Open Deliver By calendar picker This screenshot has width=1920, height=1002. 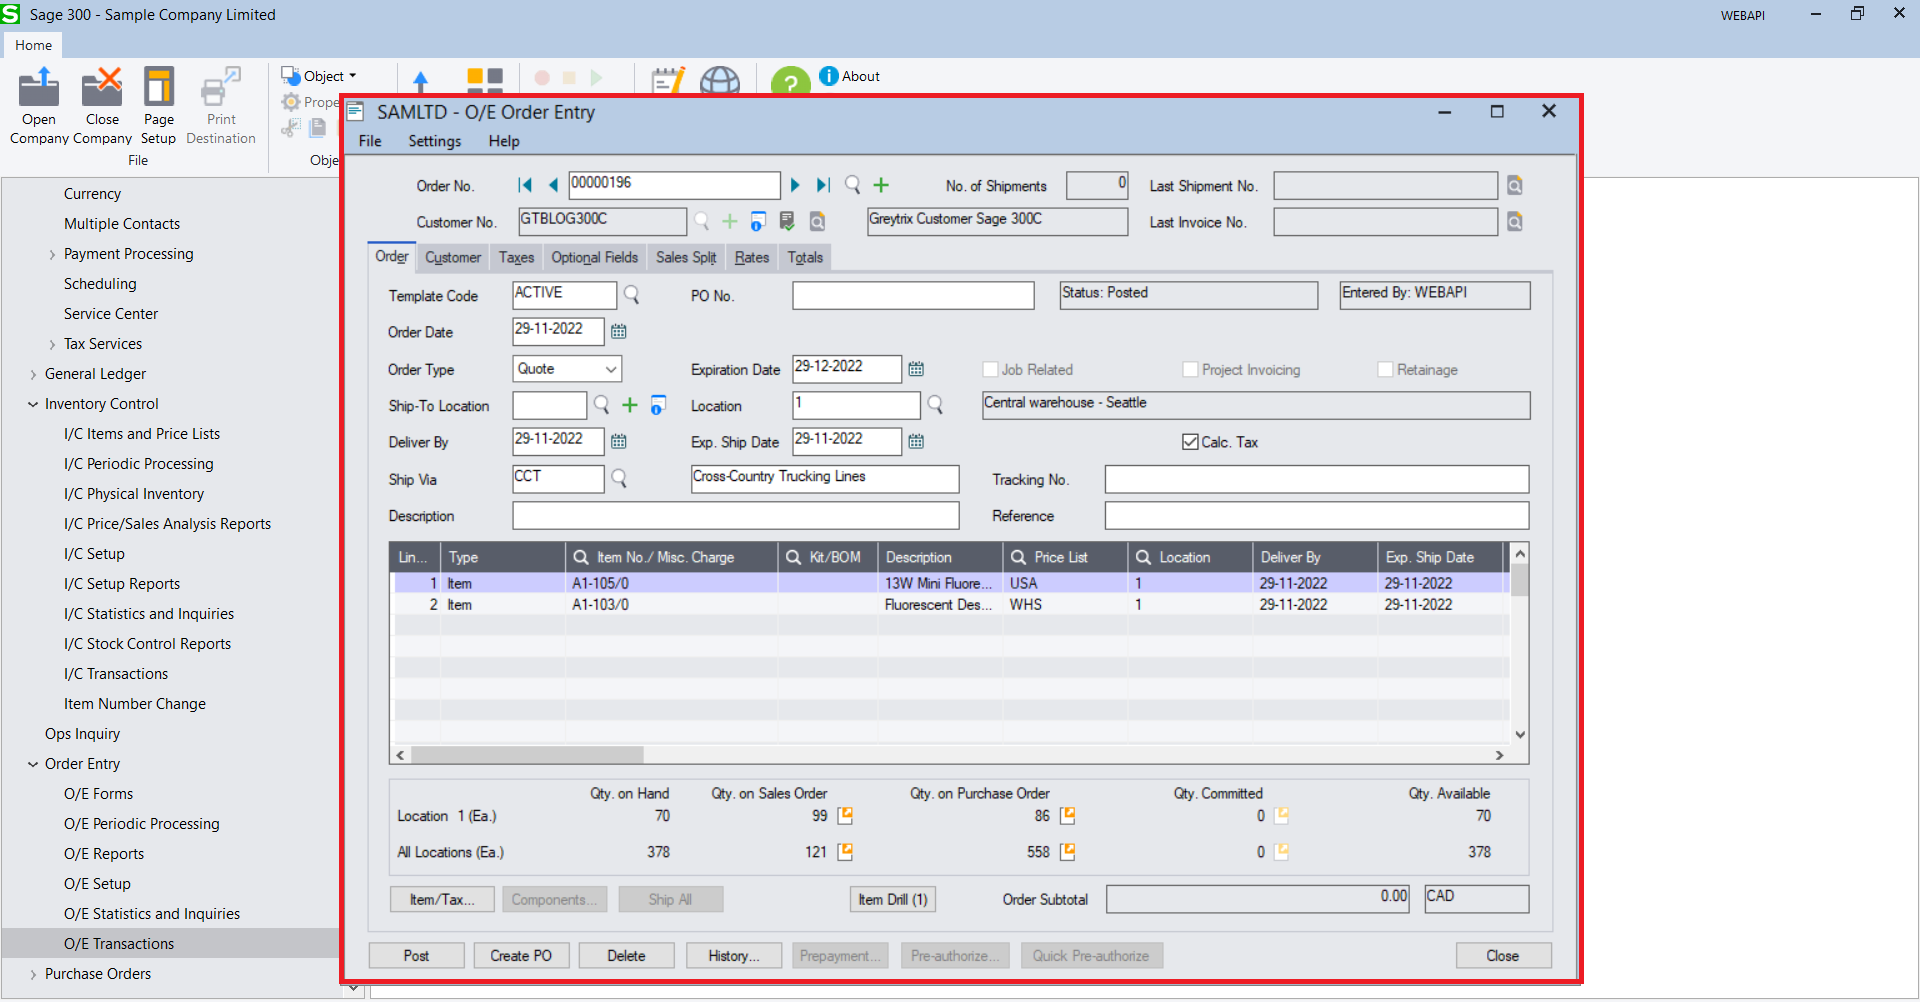(619, 441)
